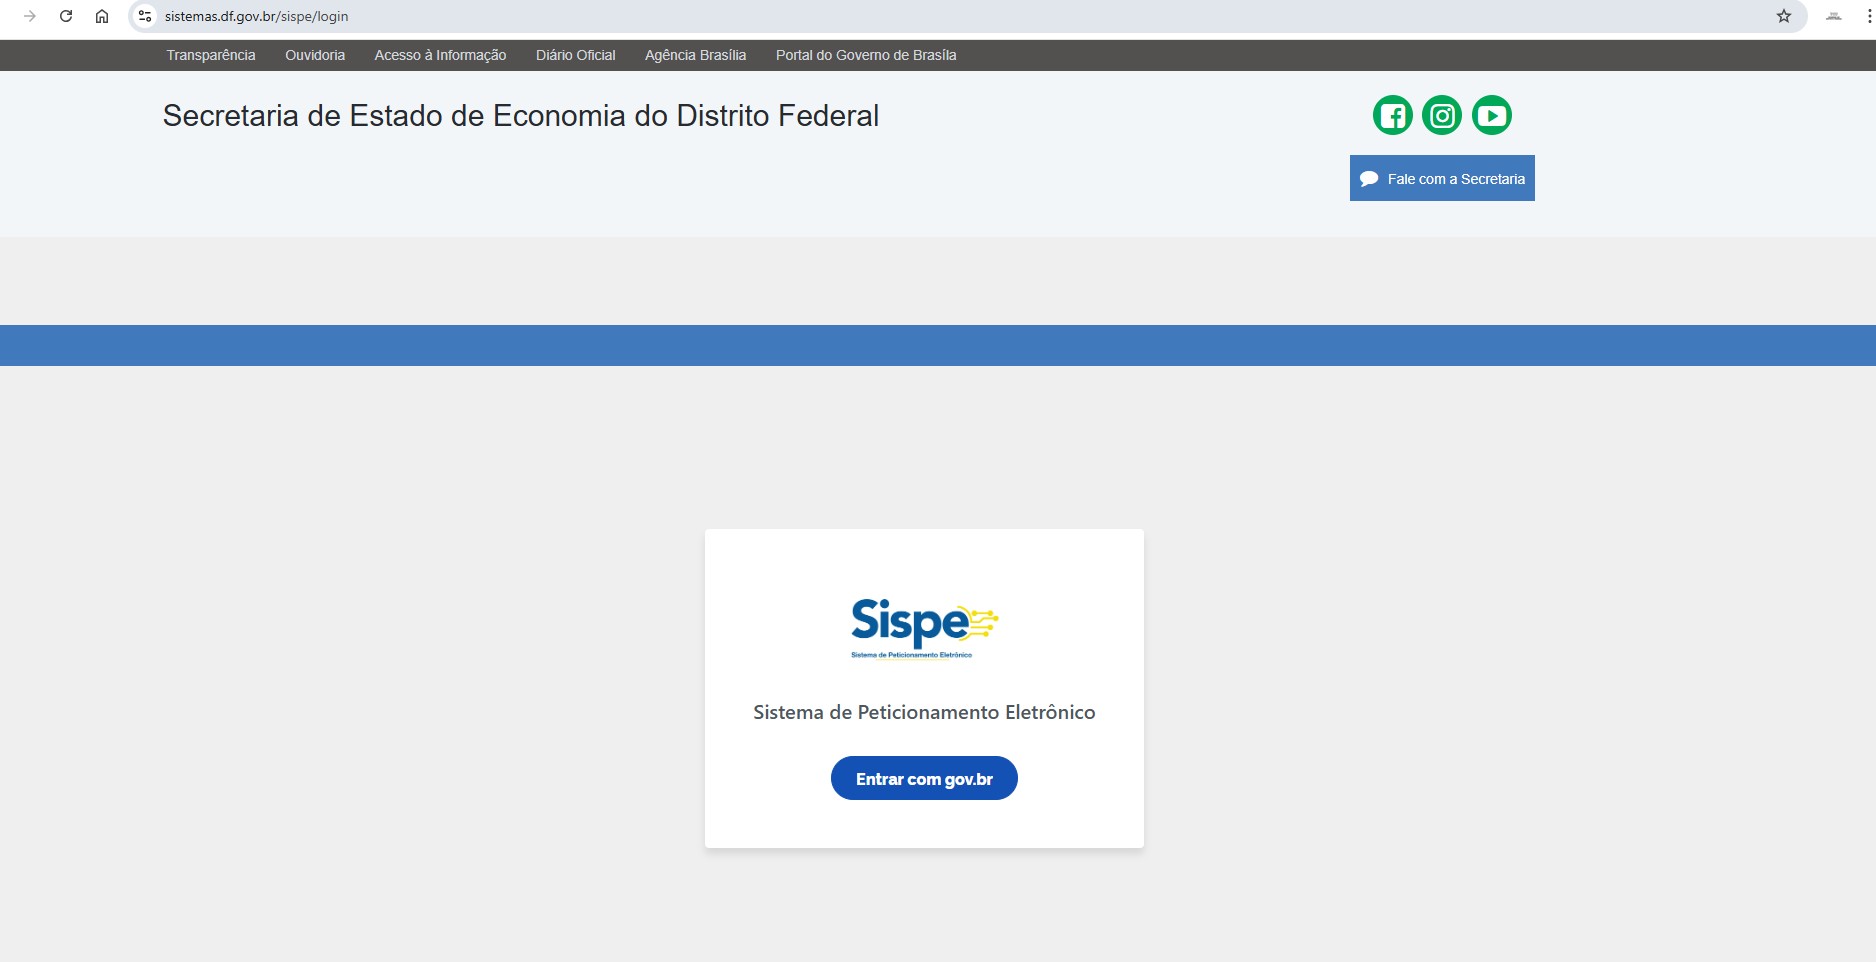
Task: Click the Sispe logo image
Action: point(924,627)
